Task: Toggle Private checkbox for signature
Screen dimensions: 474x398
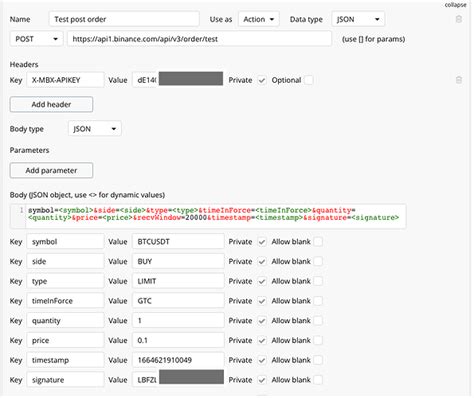Action: [262, 380]
